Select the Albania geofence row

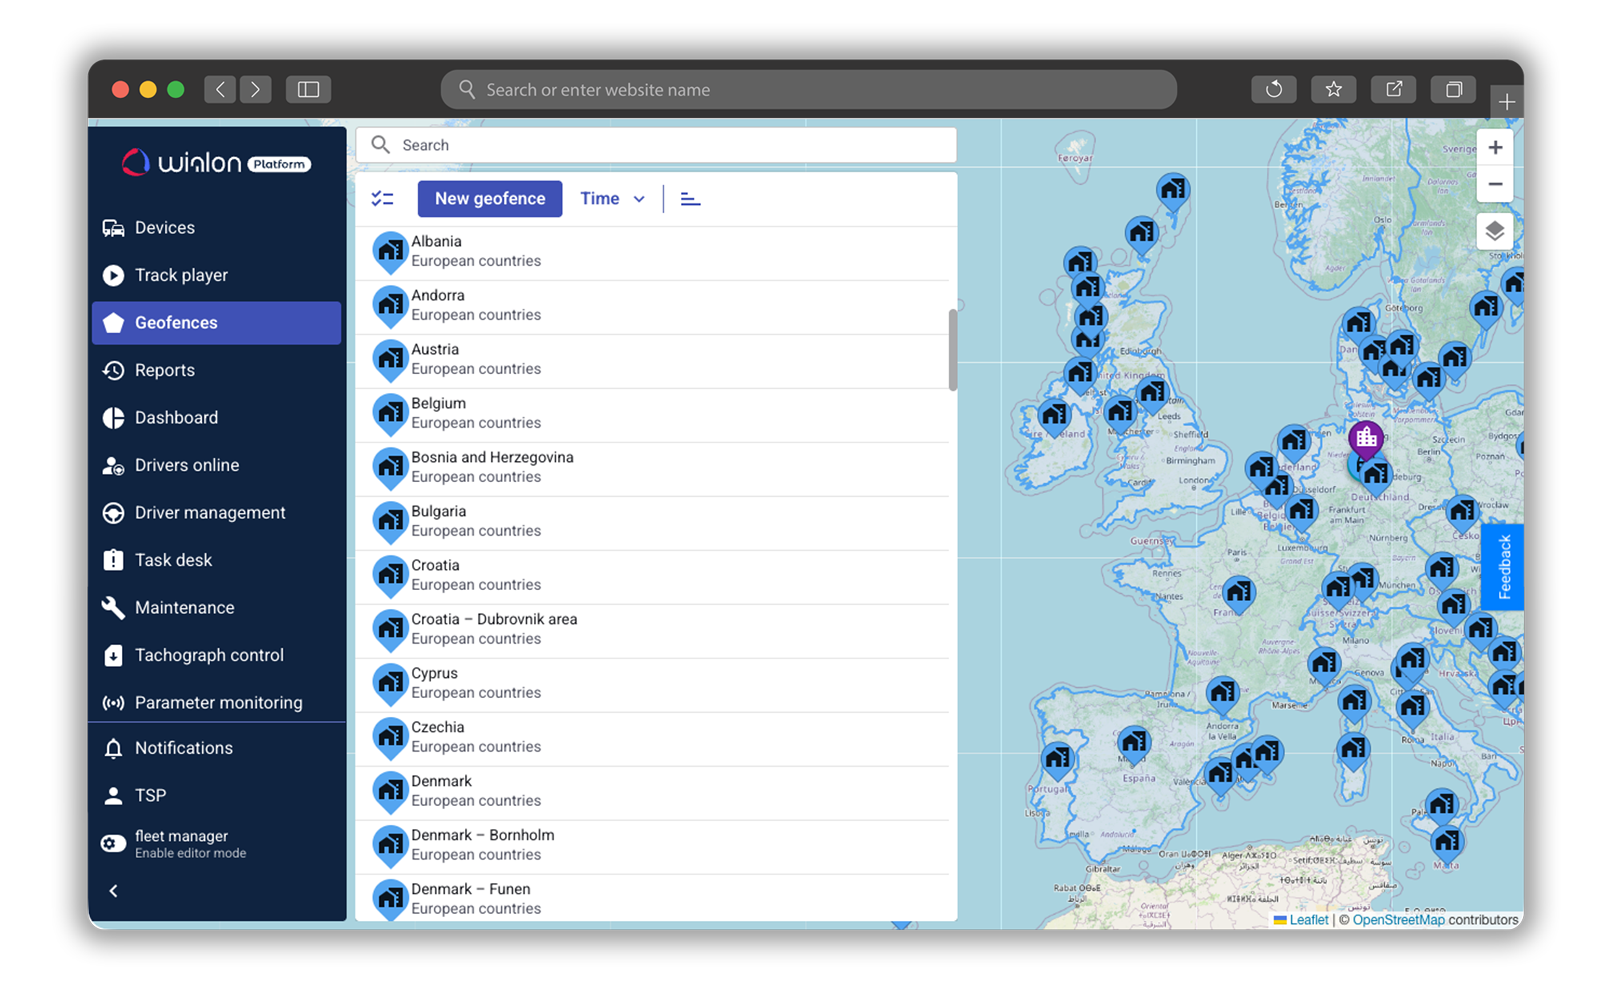tap(652, 252)
